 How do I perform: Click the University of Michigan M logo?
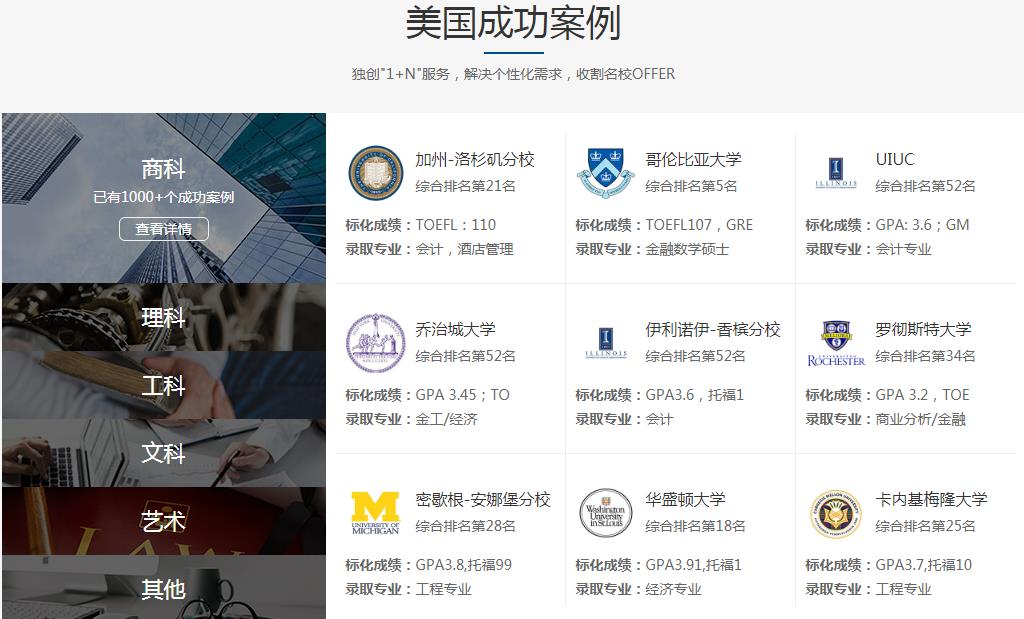pos(376,513)
